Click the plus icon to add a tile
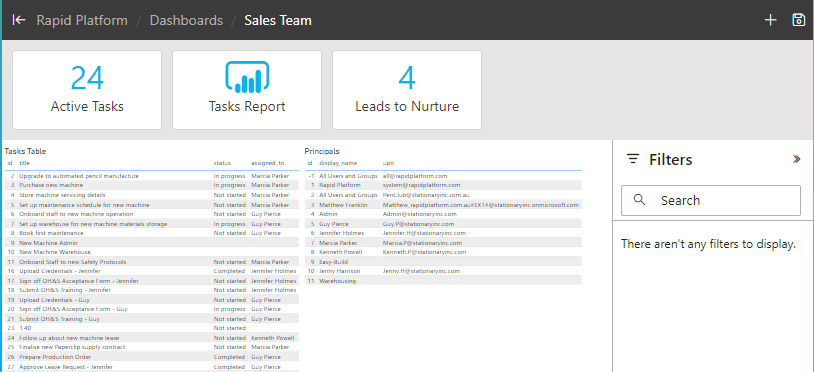The height and width of the screenshot is (372, 814). click(x=770, y=20)
